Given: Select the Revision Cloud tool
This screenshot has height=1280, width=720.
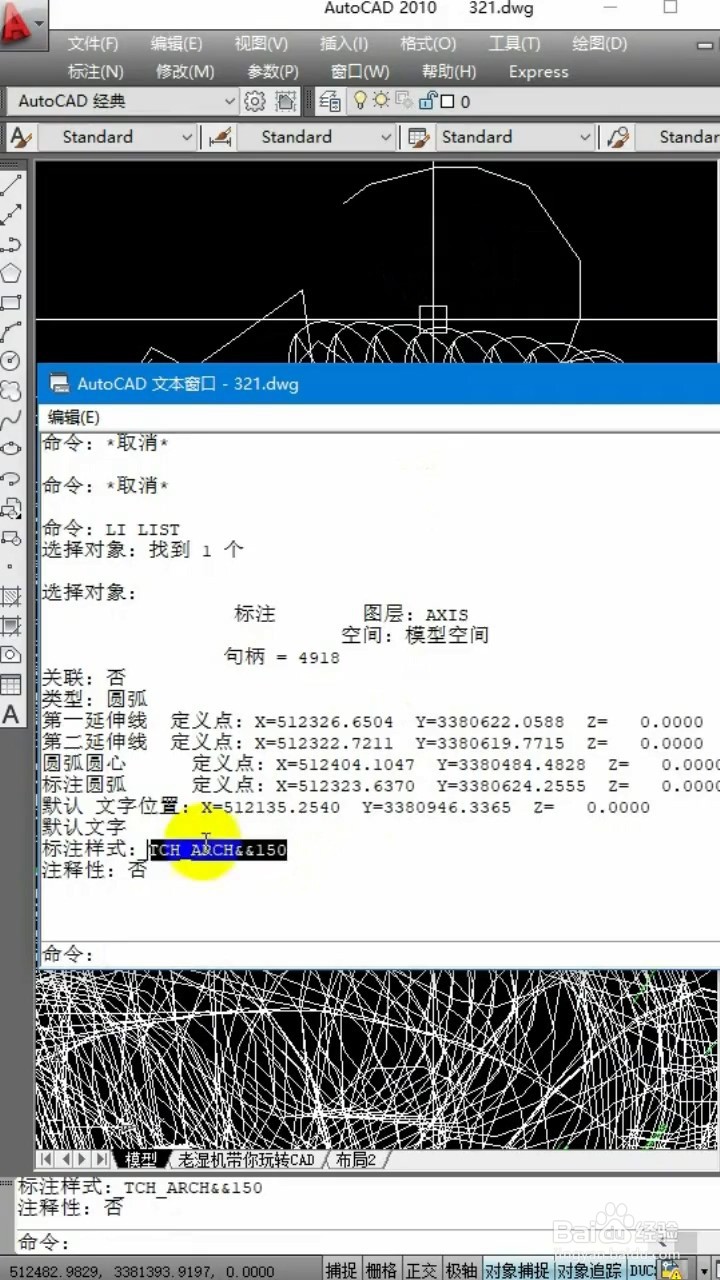Looking at the screenshot, I should tap(11, 390).
